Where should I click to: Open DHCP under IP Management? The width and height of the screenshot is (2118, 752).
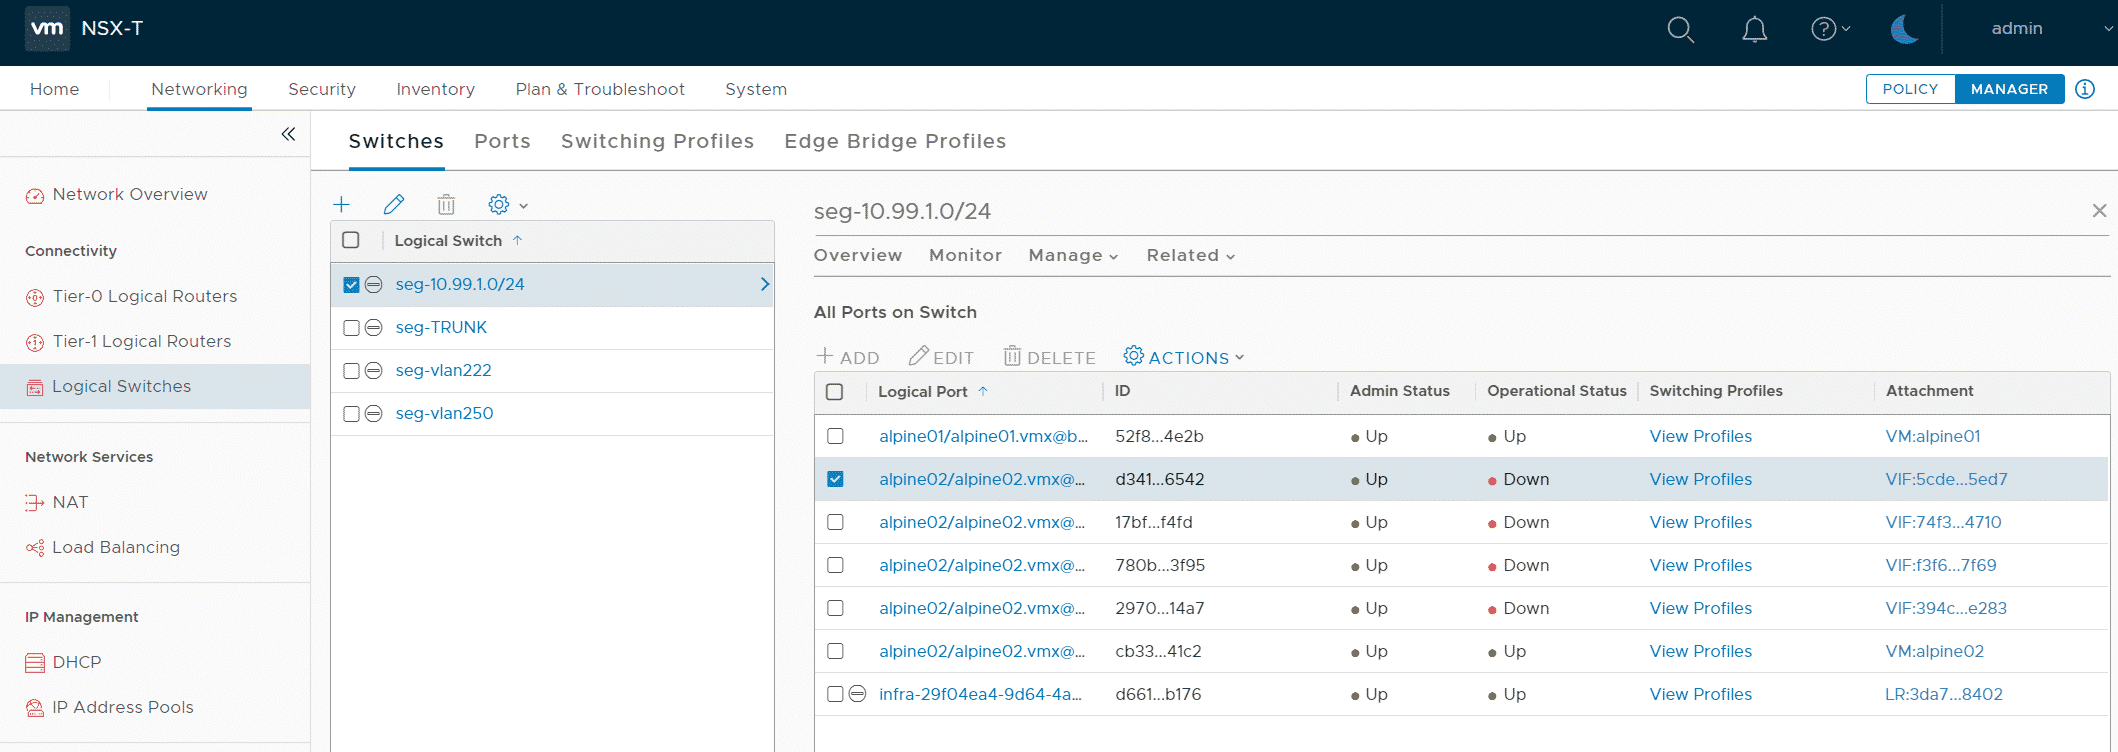(77, 663)
